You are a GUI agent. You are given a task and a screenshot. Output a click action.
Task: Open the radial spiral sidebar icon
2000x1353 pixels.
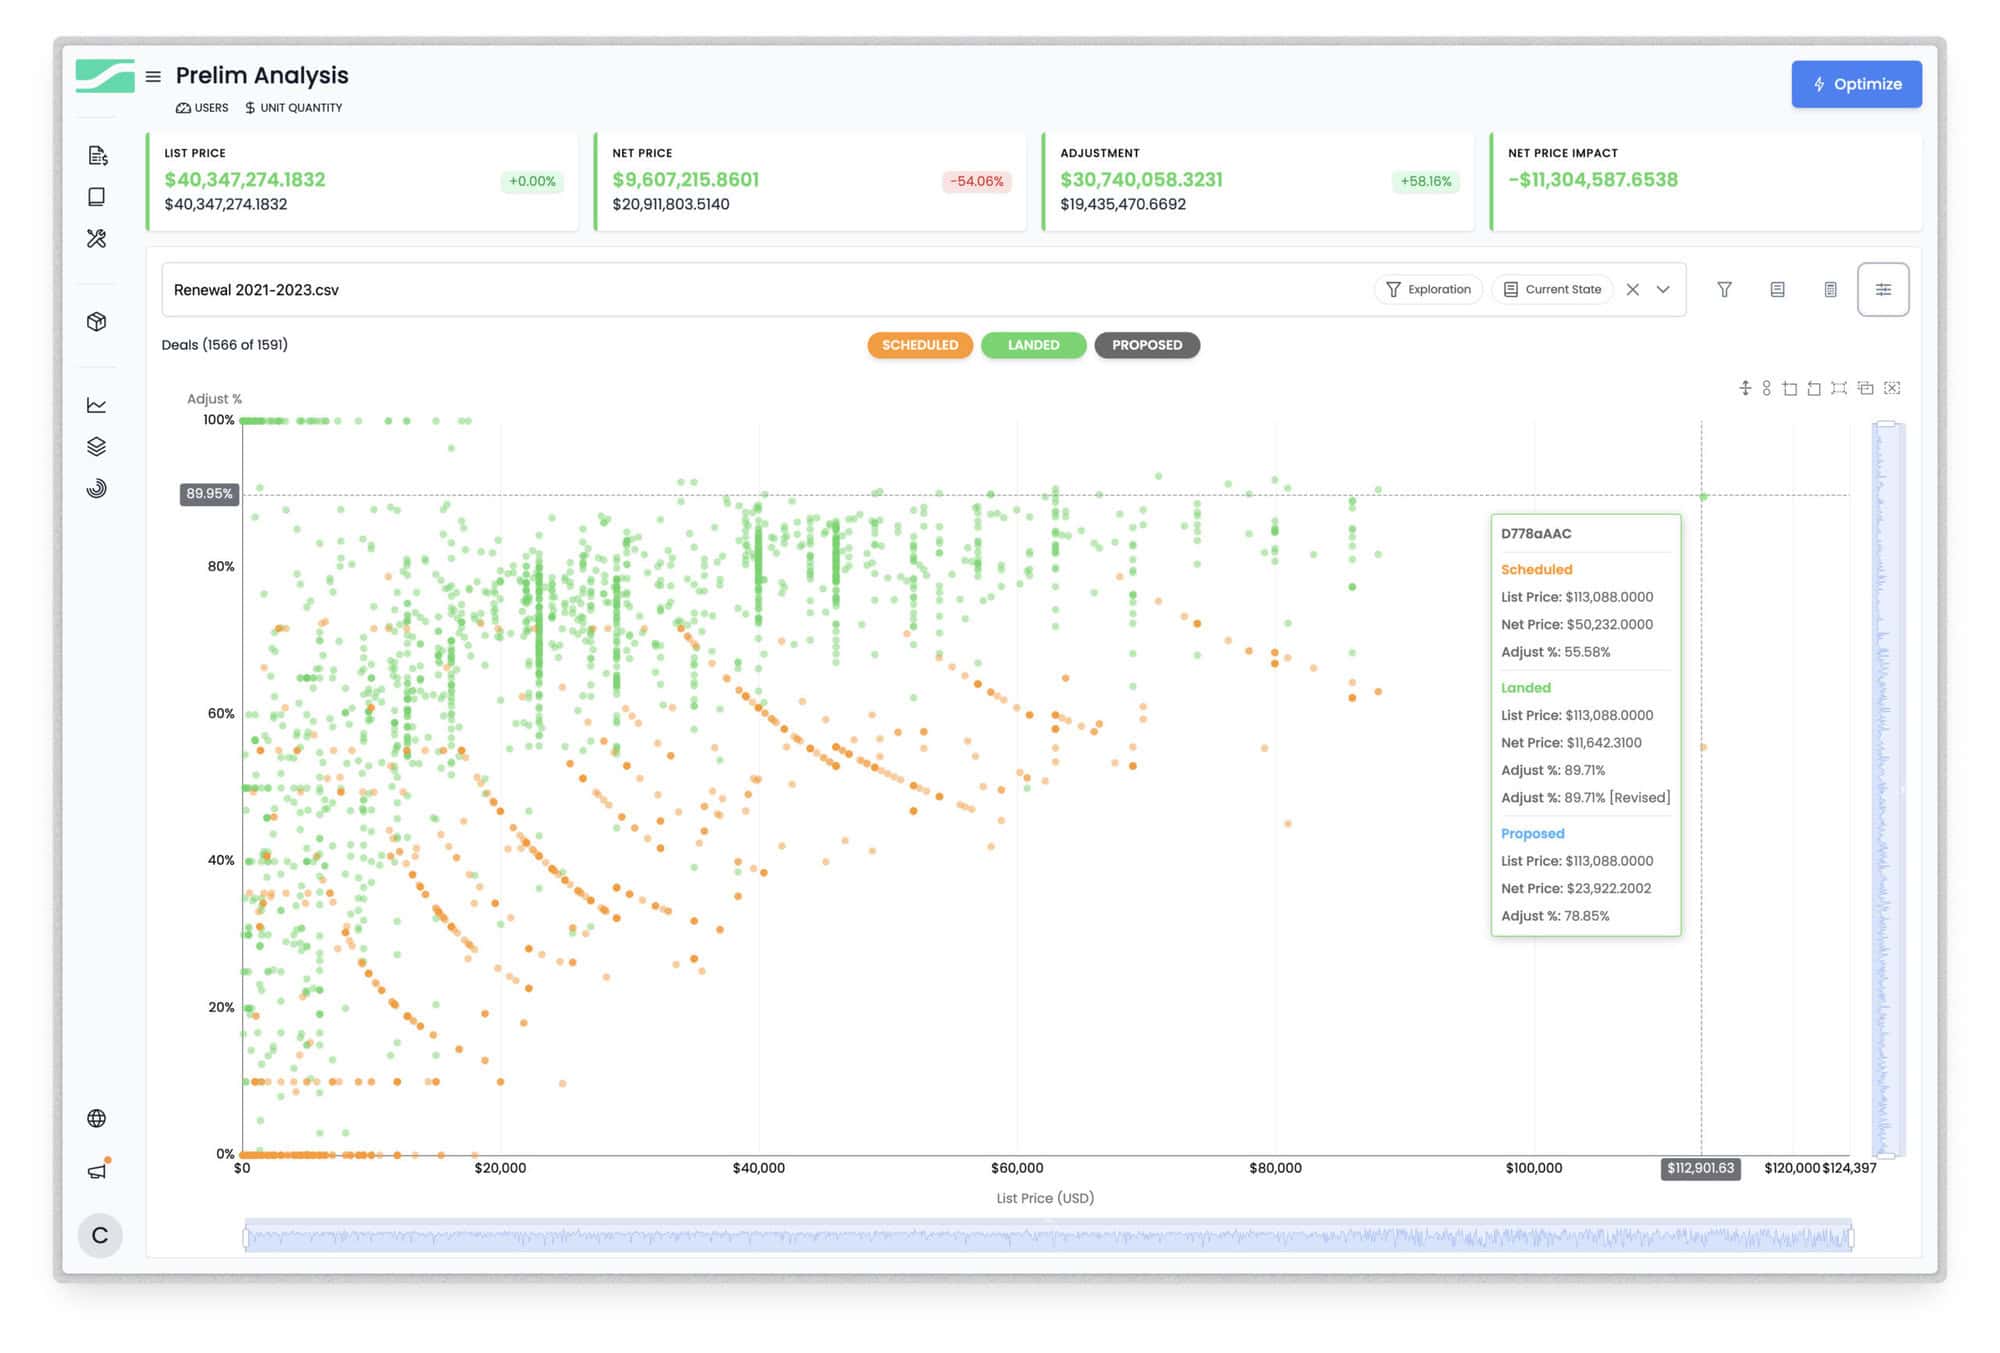[x=97, y=488]
